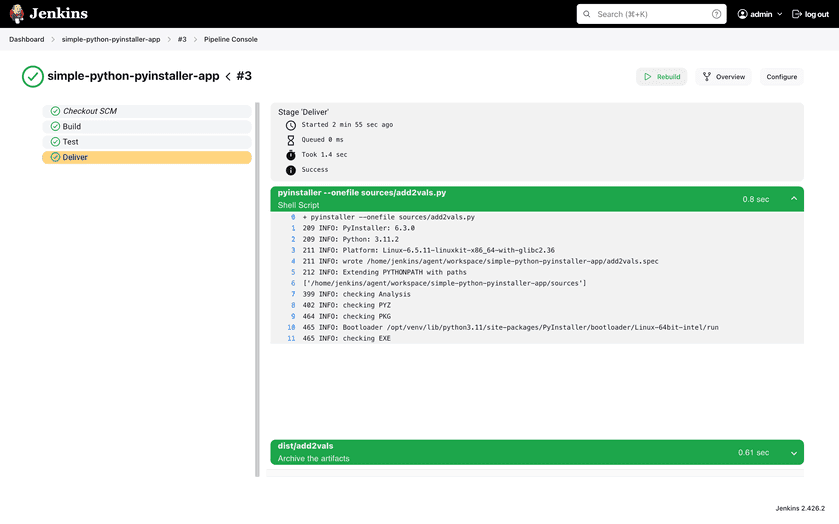This screenshot has height=524, width=839.
Task: Focus the Search input field
Action: [650, 14]
